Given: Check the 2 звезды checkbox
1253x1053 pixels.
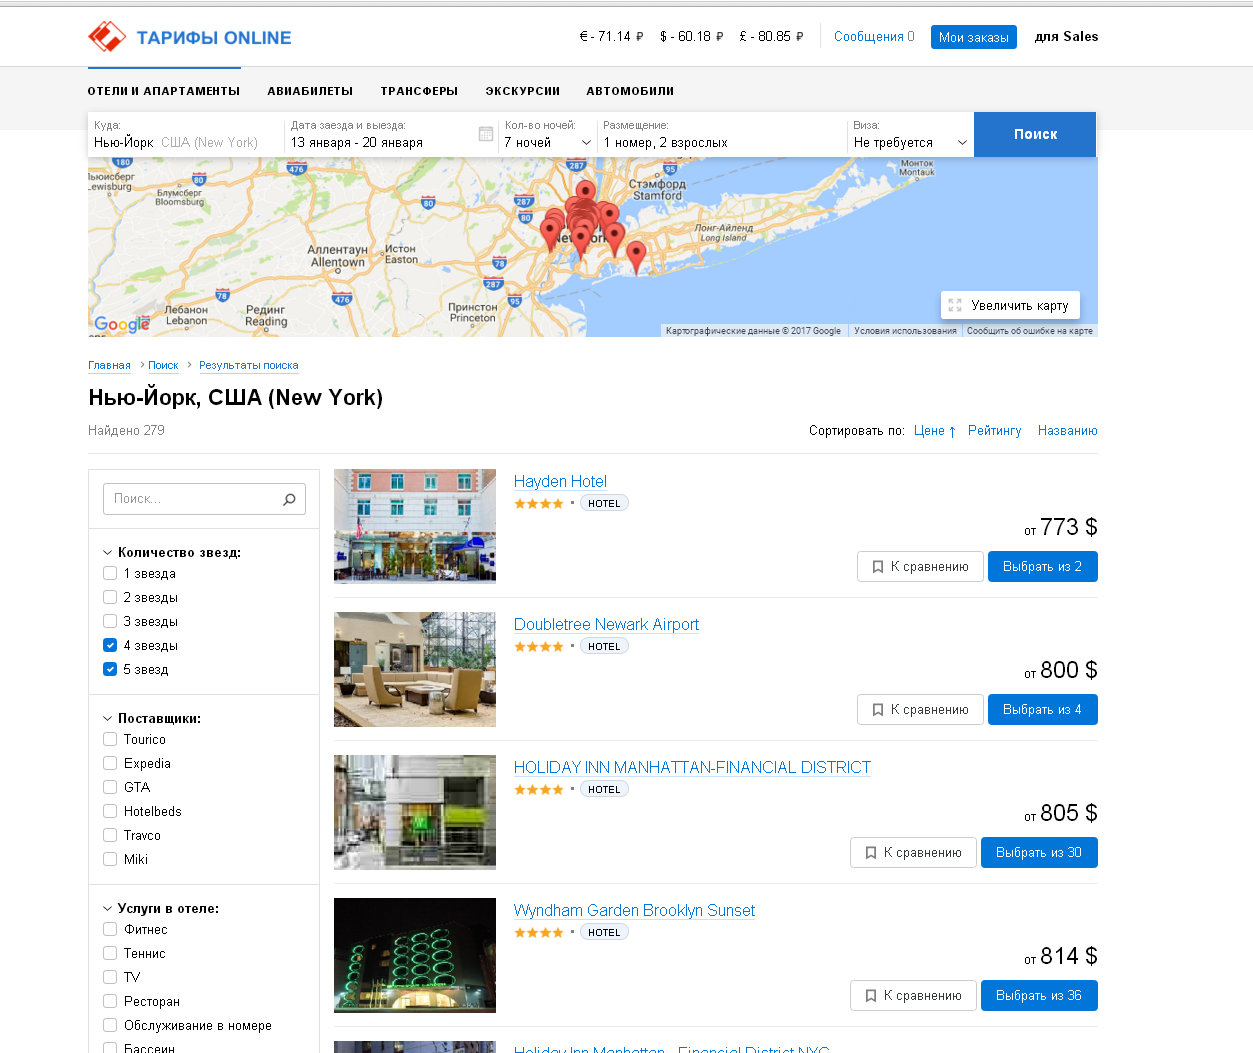Looking at the screenshot, I should [x=110, y=598].
